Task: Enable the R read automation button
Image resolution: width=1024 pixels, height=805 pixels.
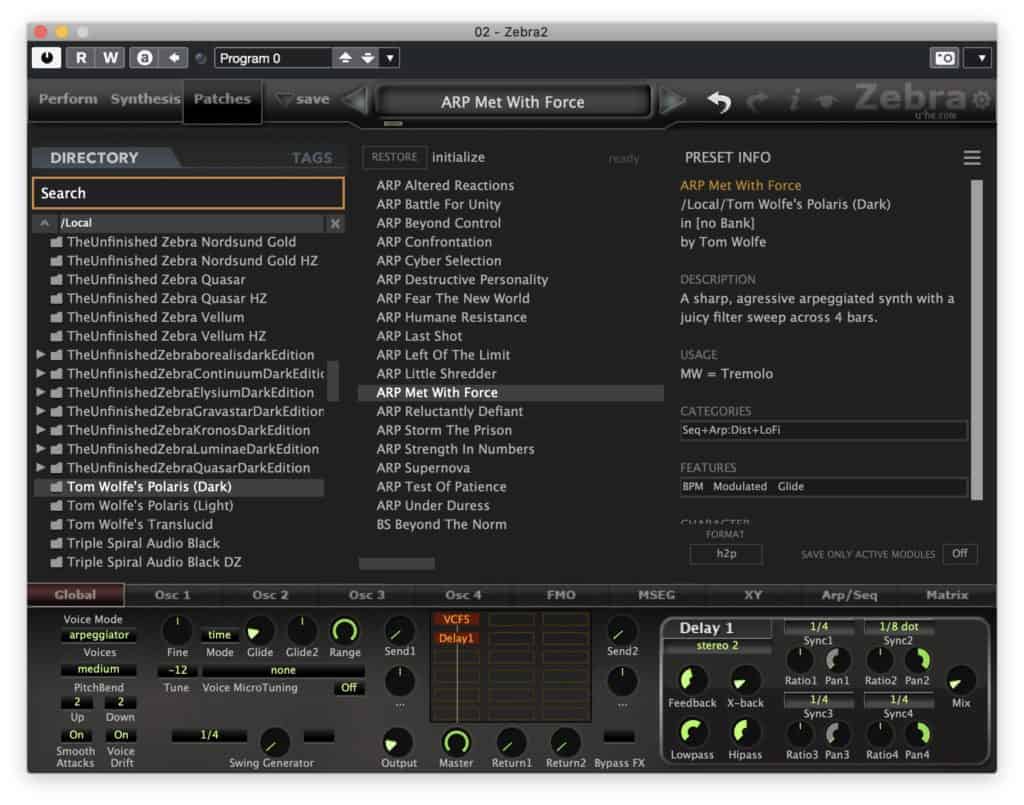Action: click(x=81, y=57)
